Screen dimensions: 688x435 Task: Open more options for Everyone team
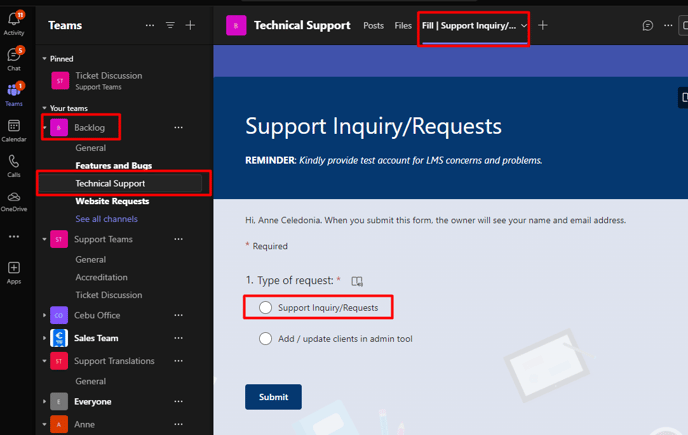pos(178,402)
